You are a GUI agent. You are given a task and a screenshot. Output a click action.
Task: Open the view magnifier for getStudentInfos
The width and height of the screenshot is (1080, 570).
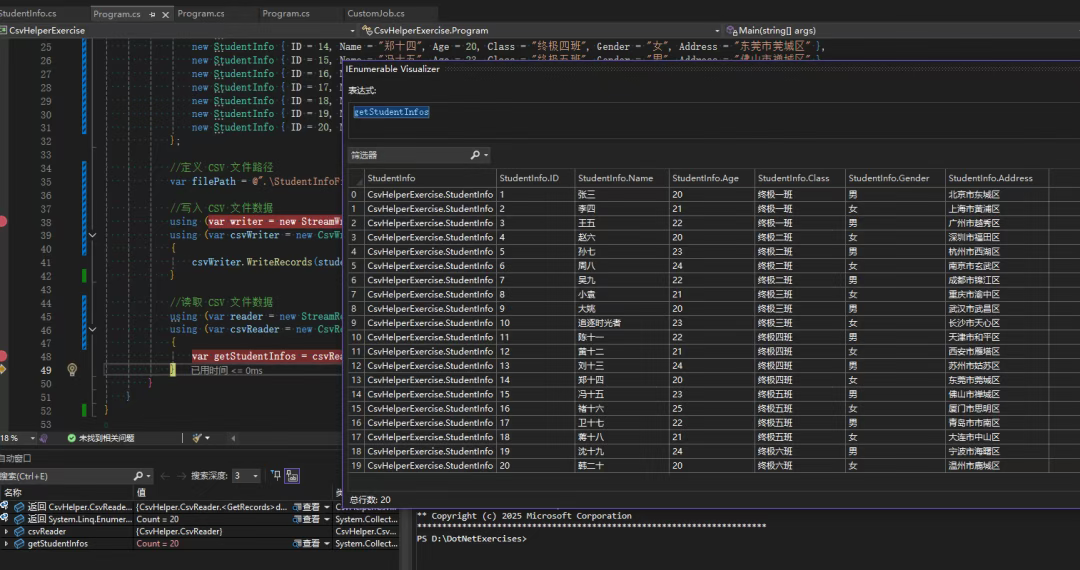[298, 544]
